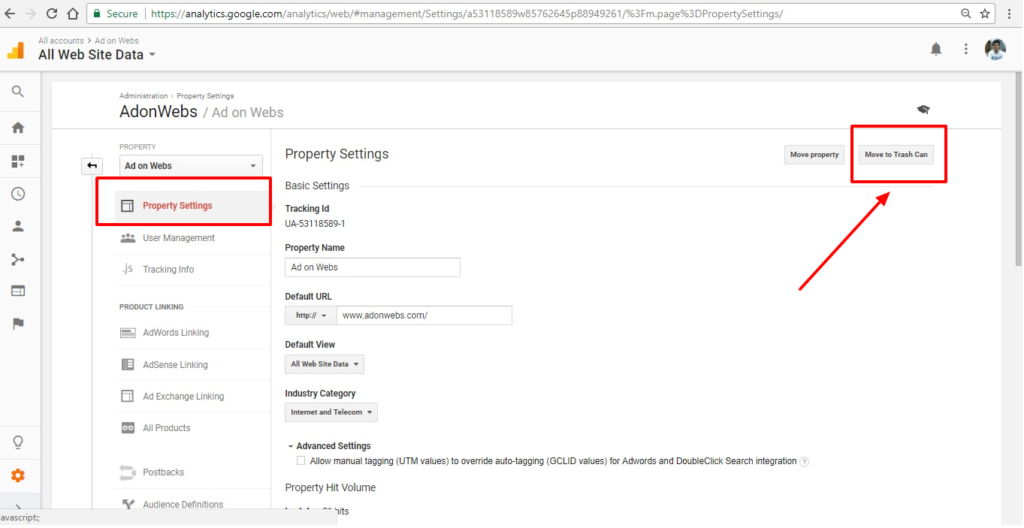This screenshot has width=1024, height=528.
Task: Click the Move to Trash Can button
Action: click(x=895, y=155)
